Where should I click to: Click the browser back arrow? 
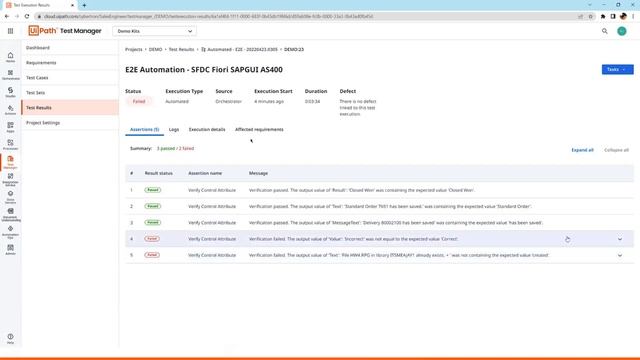tap(7, 16)
